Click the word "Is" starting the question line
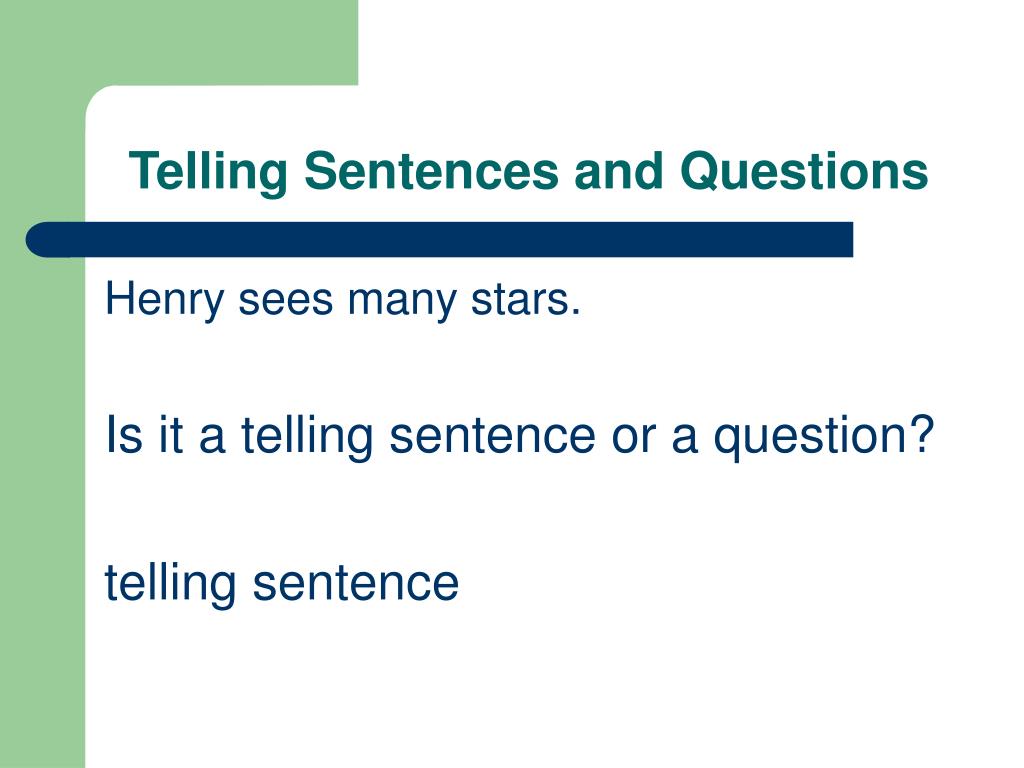Screen dimensions: 1024x768 click(x=123, y=435)
